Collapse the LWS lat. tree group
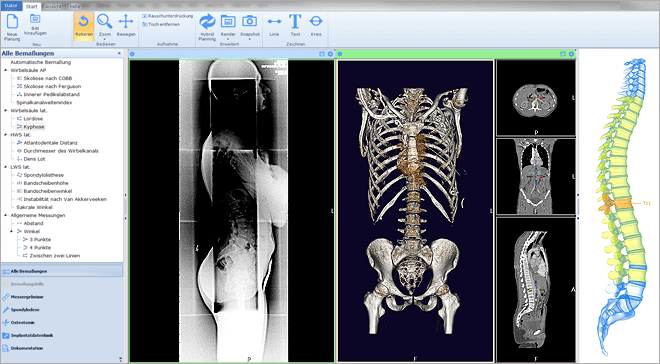 point(6,167)
